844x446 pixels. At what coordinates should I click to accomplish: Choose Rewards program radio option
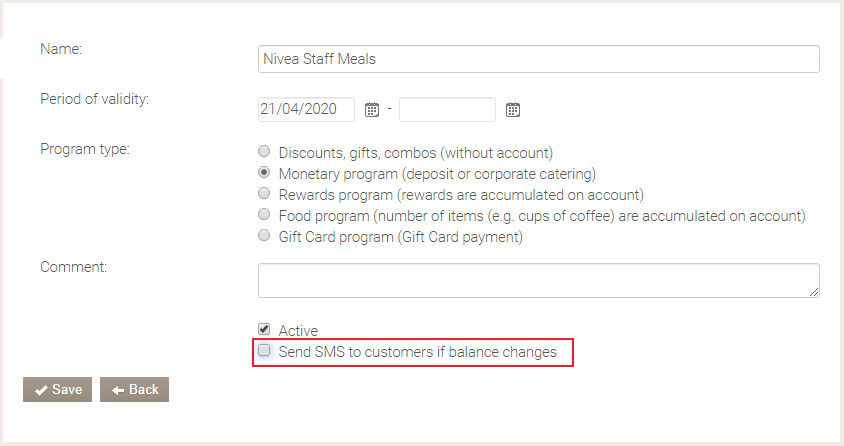[x=264, y=193]
